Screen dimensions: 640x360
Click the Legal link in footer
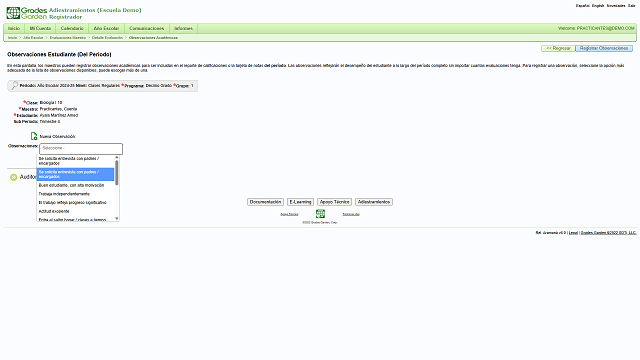click(x=573, y=233)
